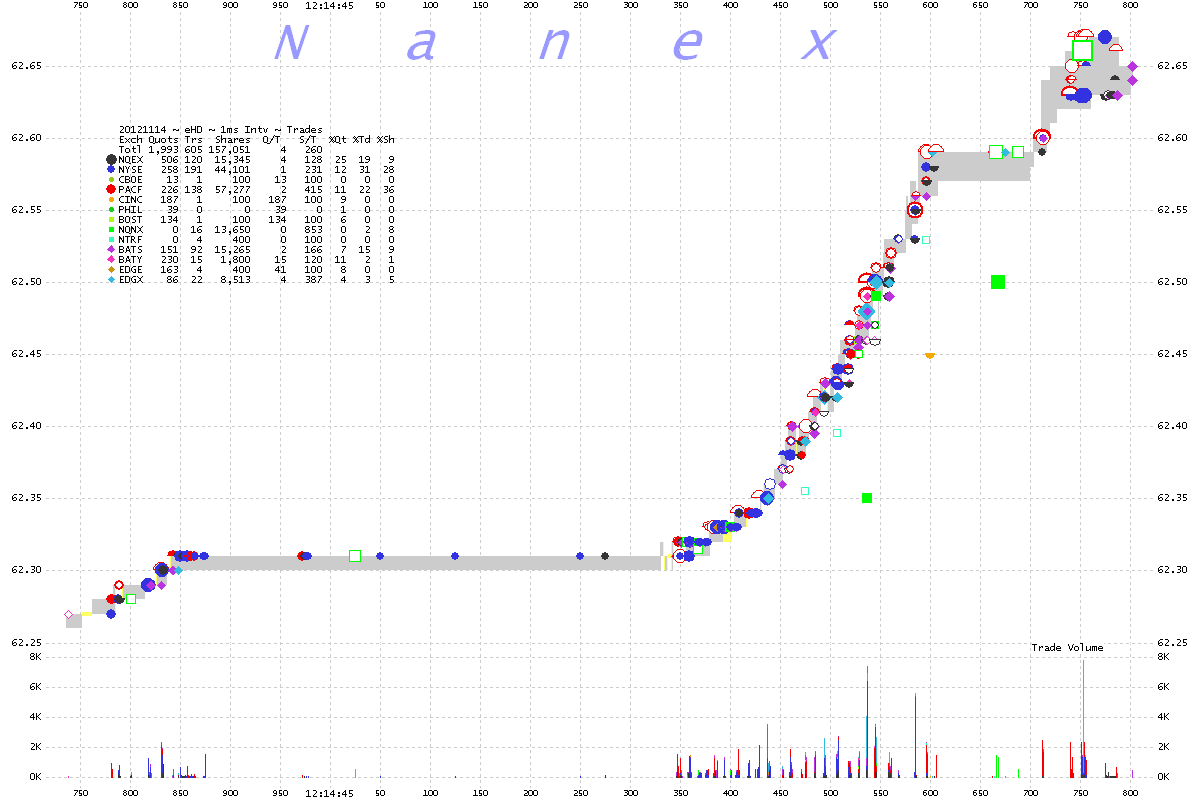Click the BATS purple diamond legend marker
Image resolution: width=1200 pixels, height=800 pixels.
[x=110, y=249]
